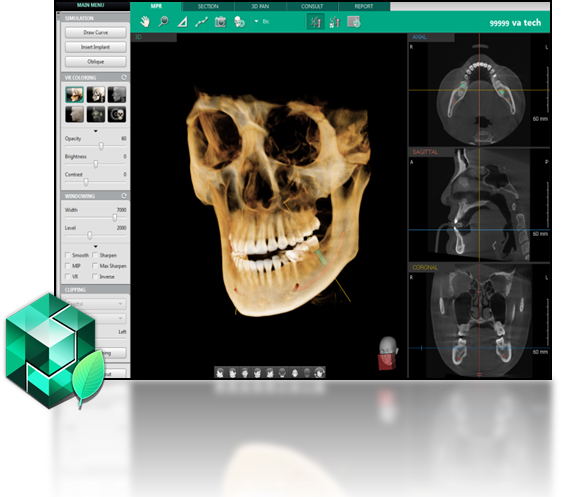The height and width of the screenshot is (497, 563).
Task: Switch to the SECTION tab
Action: coord(208,6)
